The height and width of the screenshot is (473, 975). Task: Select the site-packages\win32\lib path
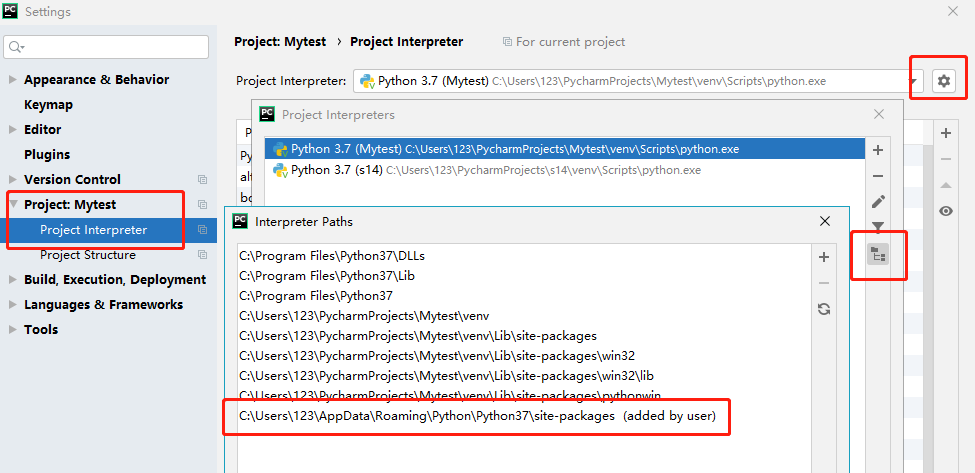(x=446, y=375)
